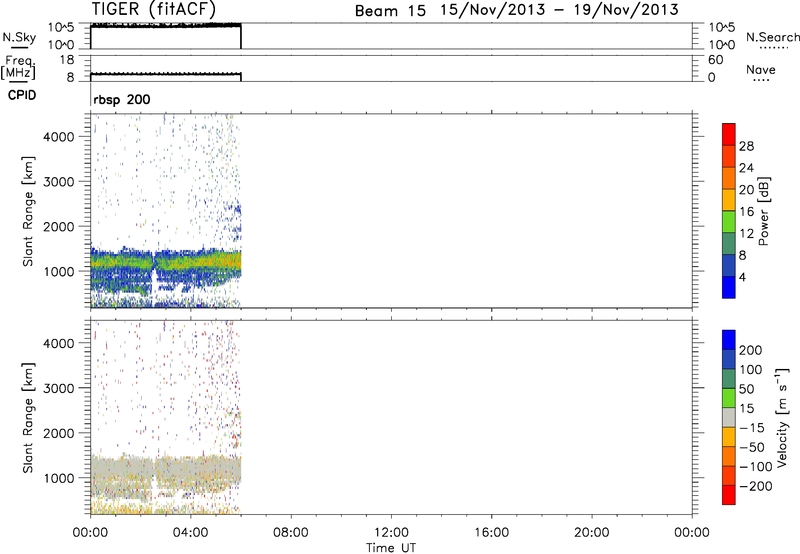
Task: Select the Freq. [MHz] axis label
Action: (19, 67)
